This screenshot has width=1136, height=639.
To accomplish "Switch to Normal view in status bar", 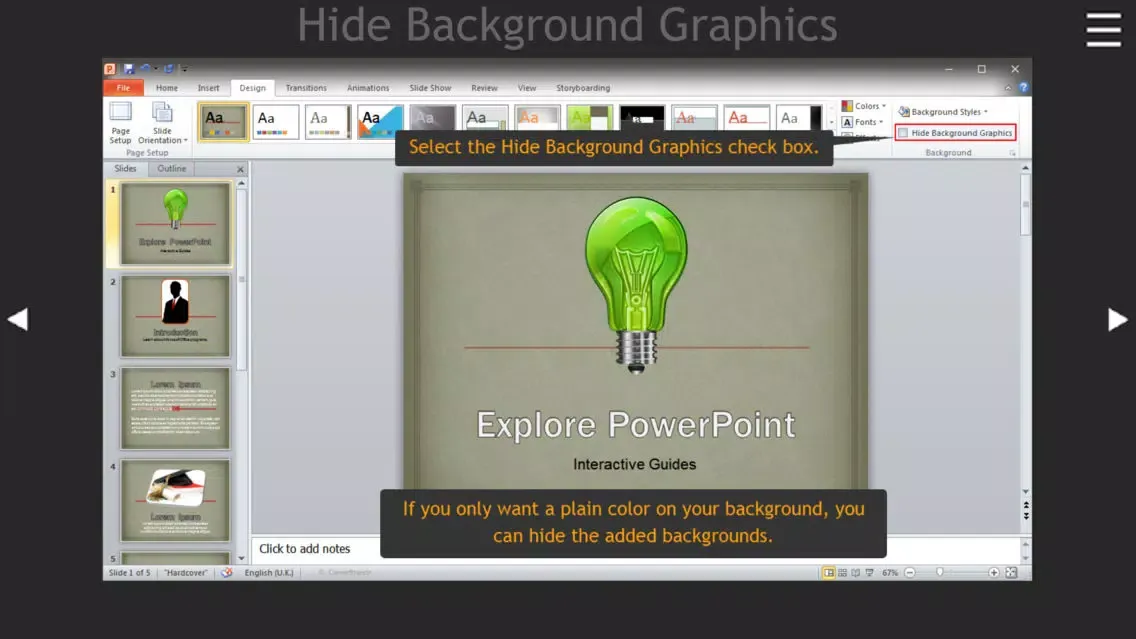I will coord(829,572).
